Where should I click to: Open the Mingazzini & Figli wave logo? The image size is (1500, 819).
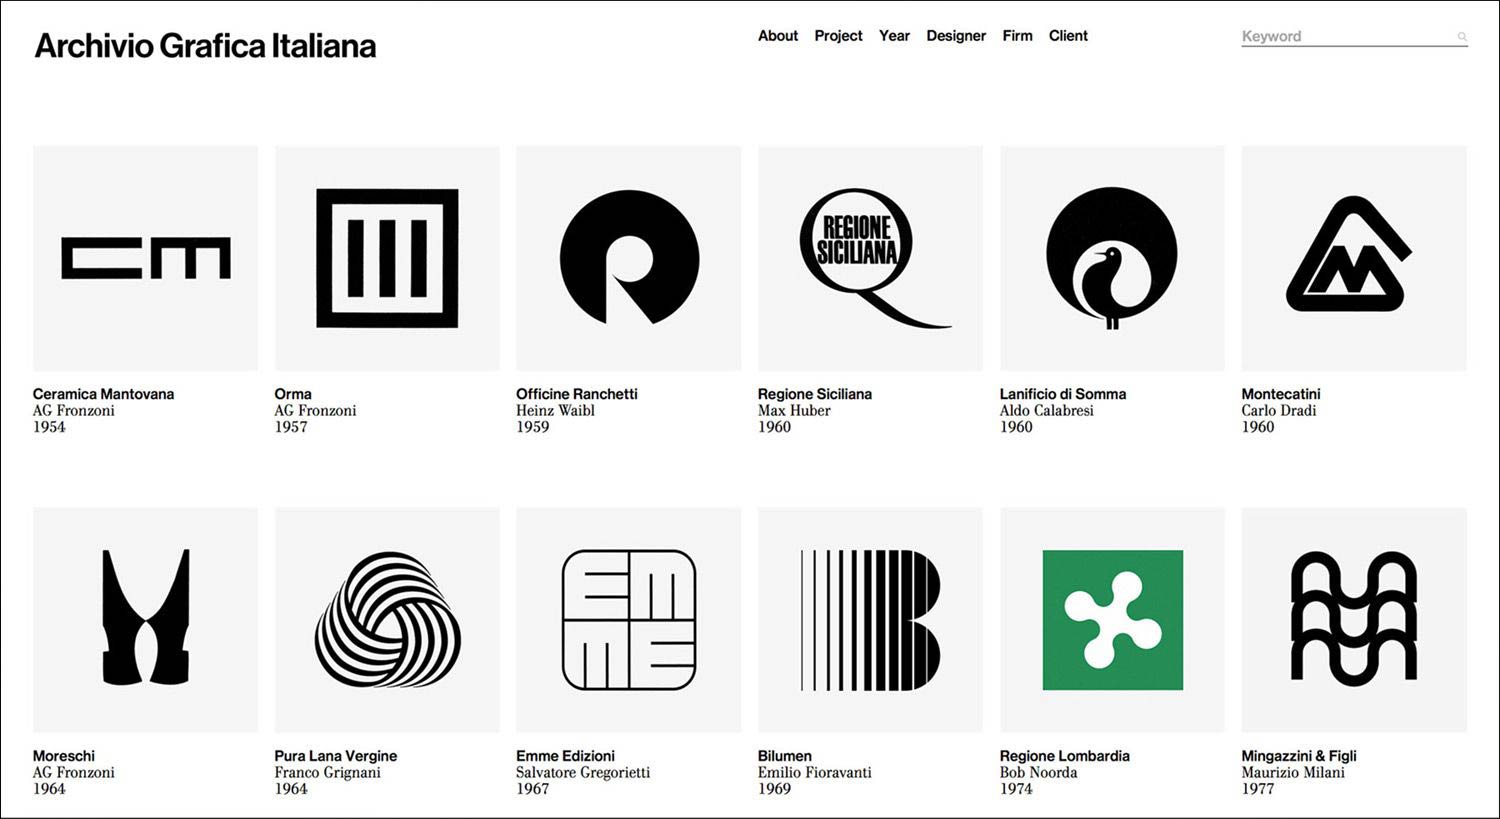point(1354,620)
